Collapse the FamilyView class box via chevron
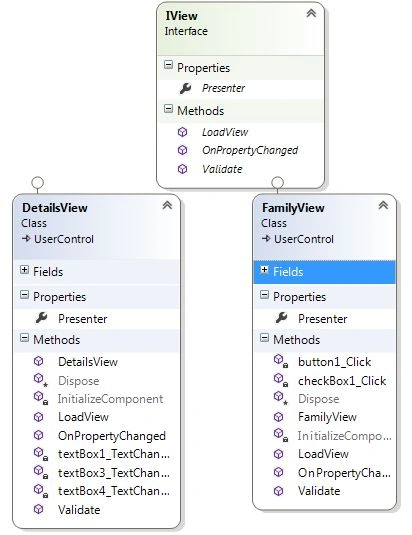 pyautogui.click(x=383, y=205)
